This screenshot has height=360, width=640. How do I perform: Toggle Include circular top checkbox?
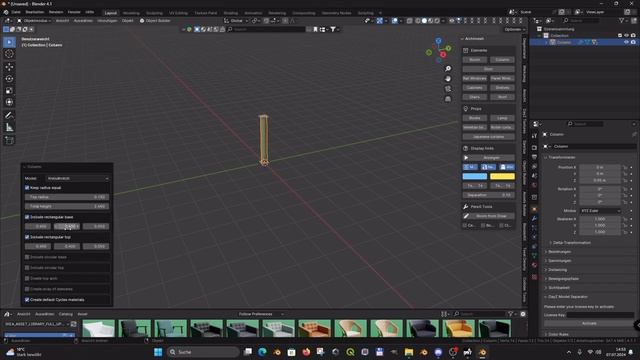tap(27, 268)
